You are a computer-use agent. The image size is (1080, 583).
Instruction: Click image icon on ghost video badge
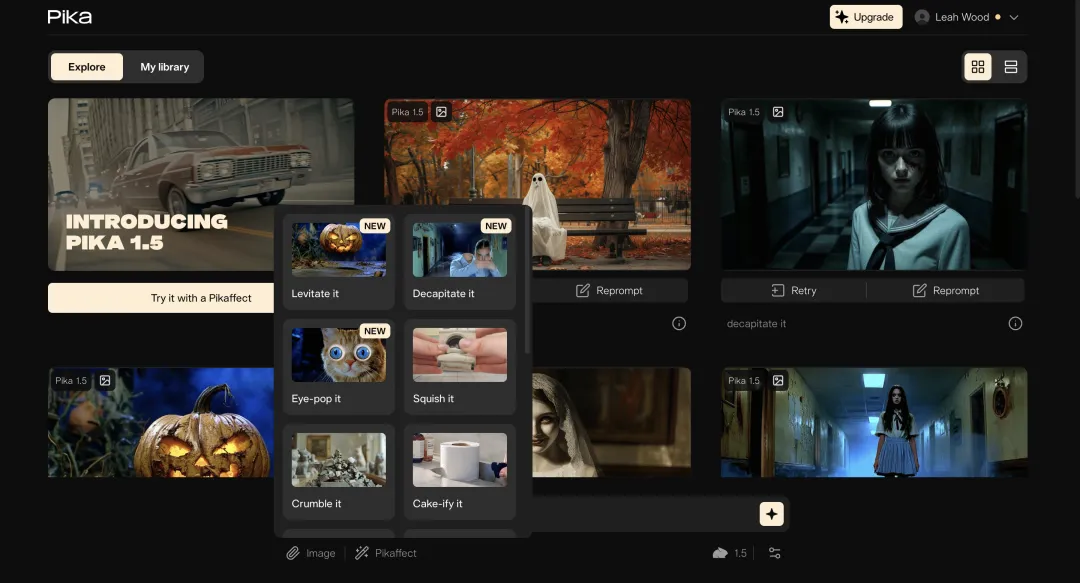coord(442,112)
